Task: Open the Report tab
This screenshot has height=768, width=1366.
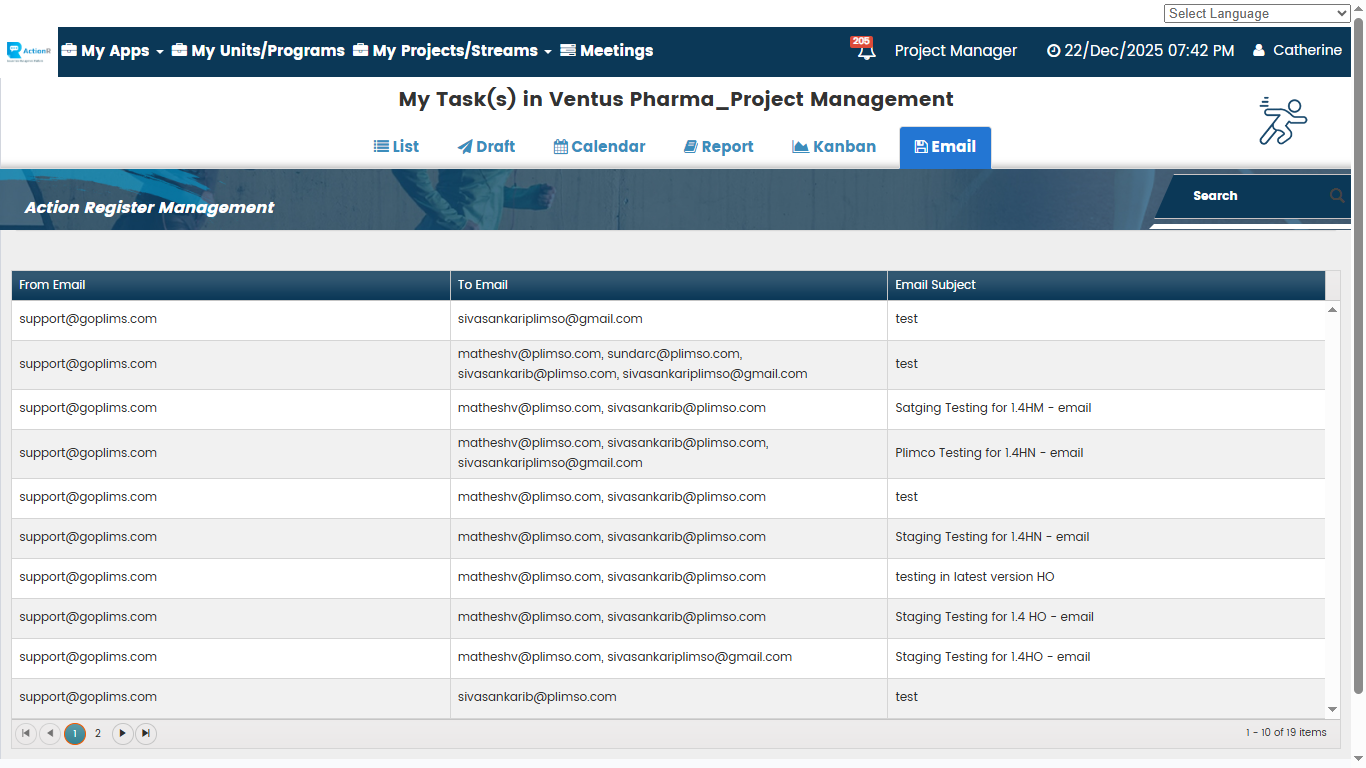Action: [718, 146]
